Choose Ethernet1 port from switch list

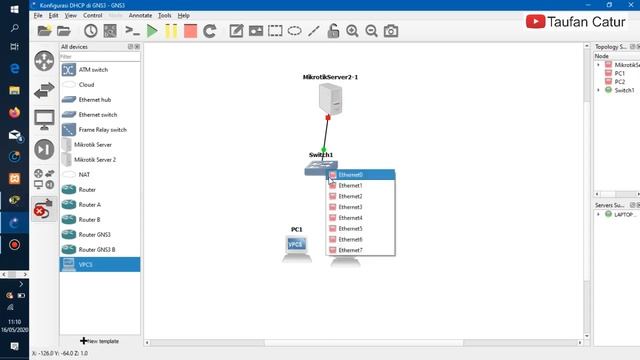click(x=360, y=185)
